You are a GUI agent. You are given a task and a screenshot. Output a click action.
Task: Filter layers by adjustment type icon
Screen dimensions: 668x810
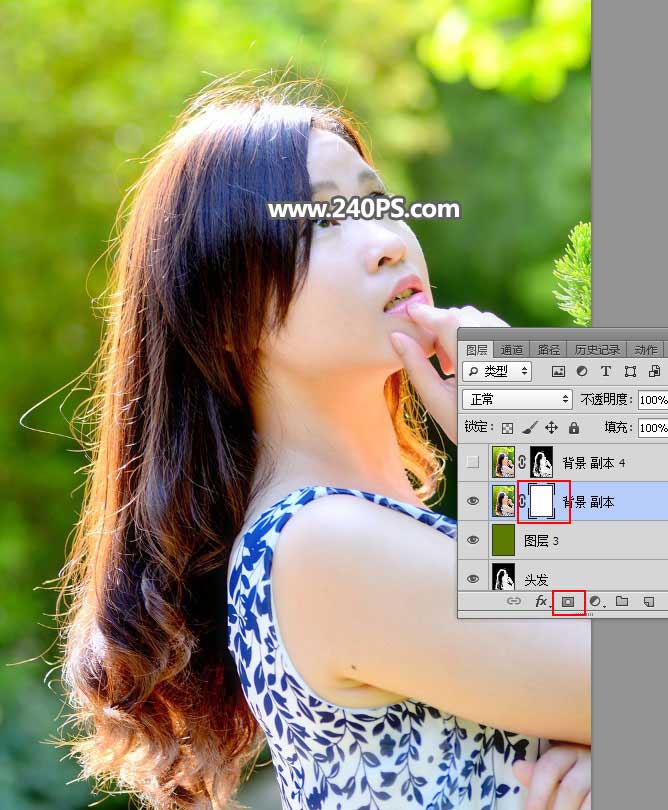pyautogui.click(x=581, y=371)
